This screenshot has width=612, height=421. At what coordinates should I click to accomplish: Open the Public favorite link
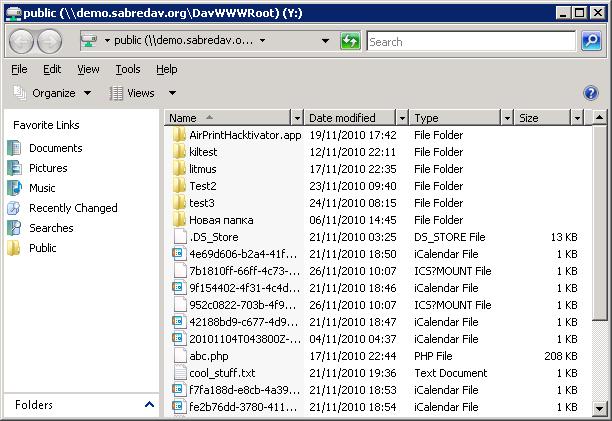click(x=43, y=248)
